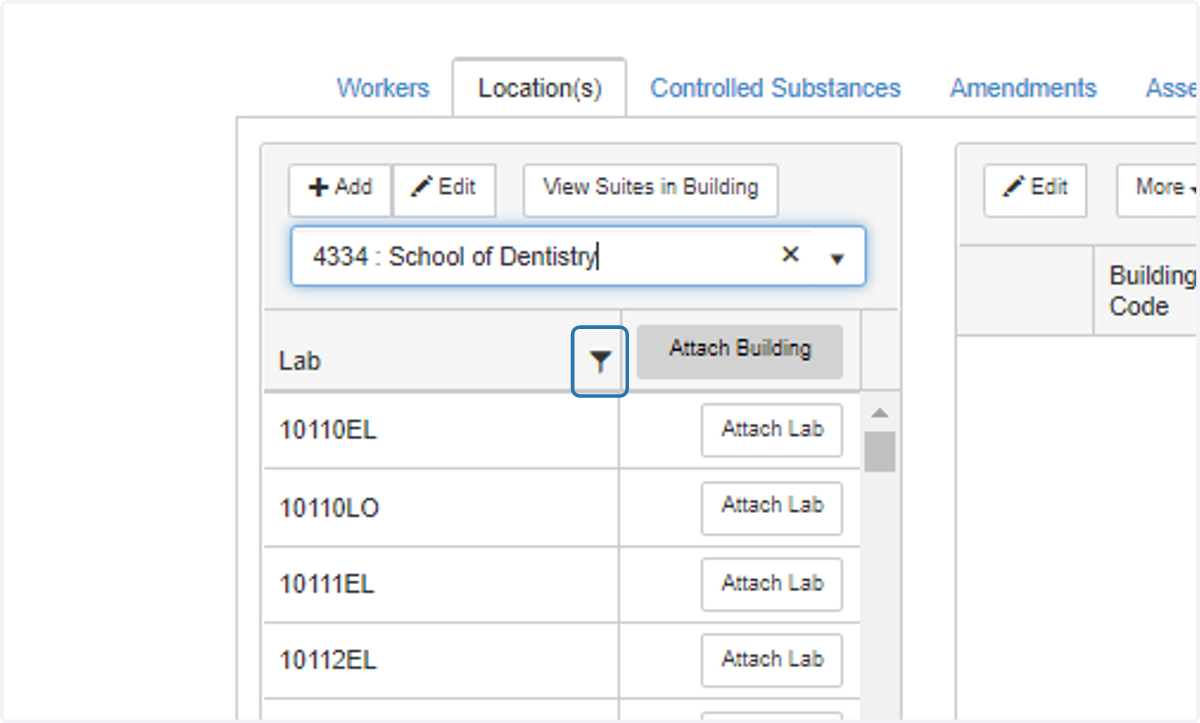Open the More dropdown button
The width and height of the screenshot is (1200, 723).
tap(1160, 190)
